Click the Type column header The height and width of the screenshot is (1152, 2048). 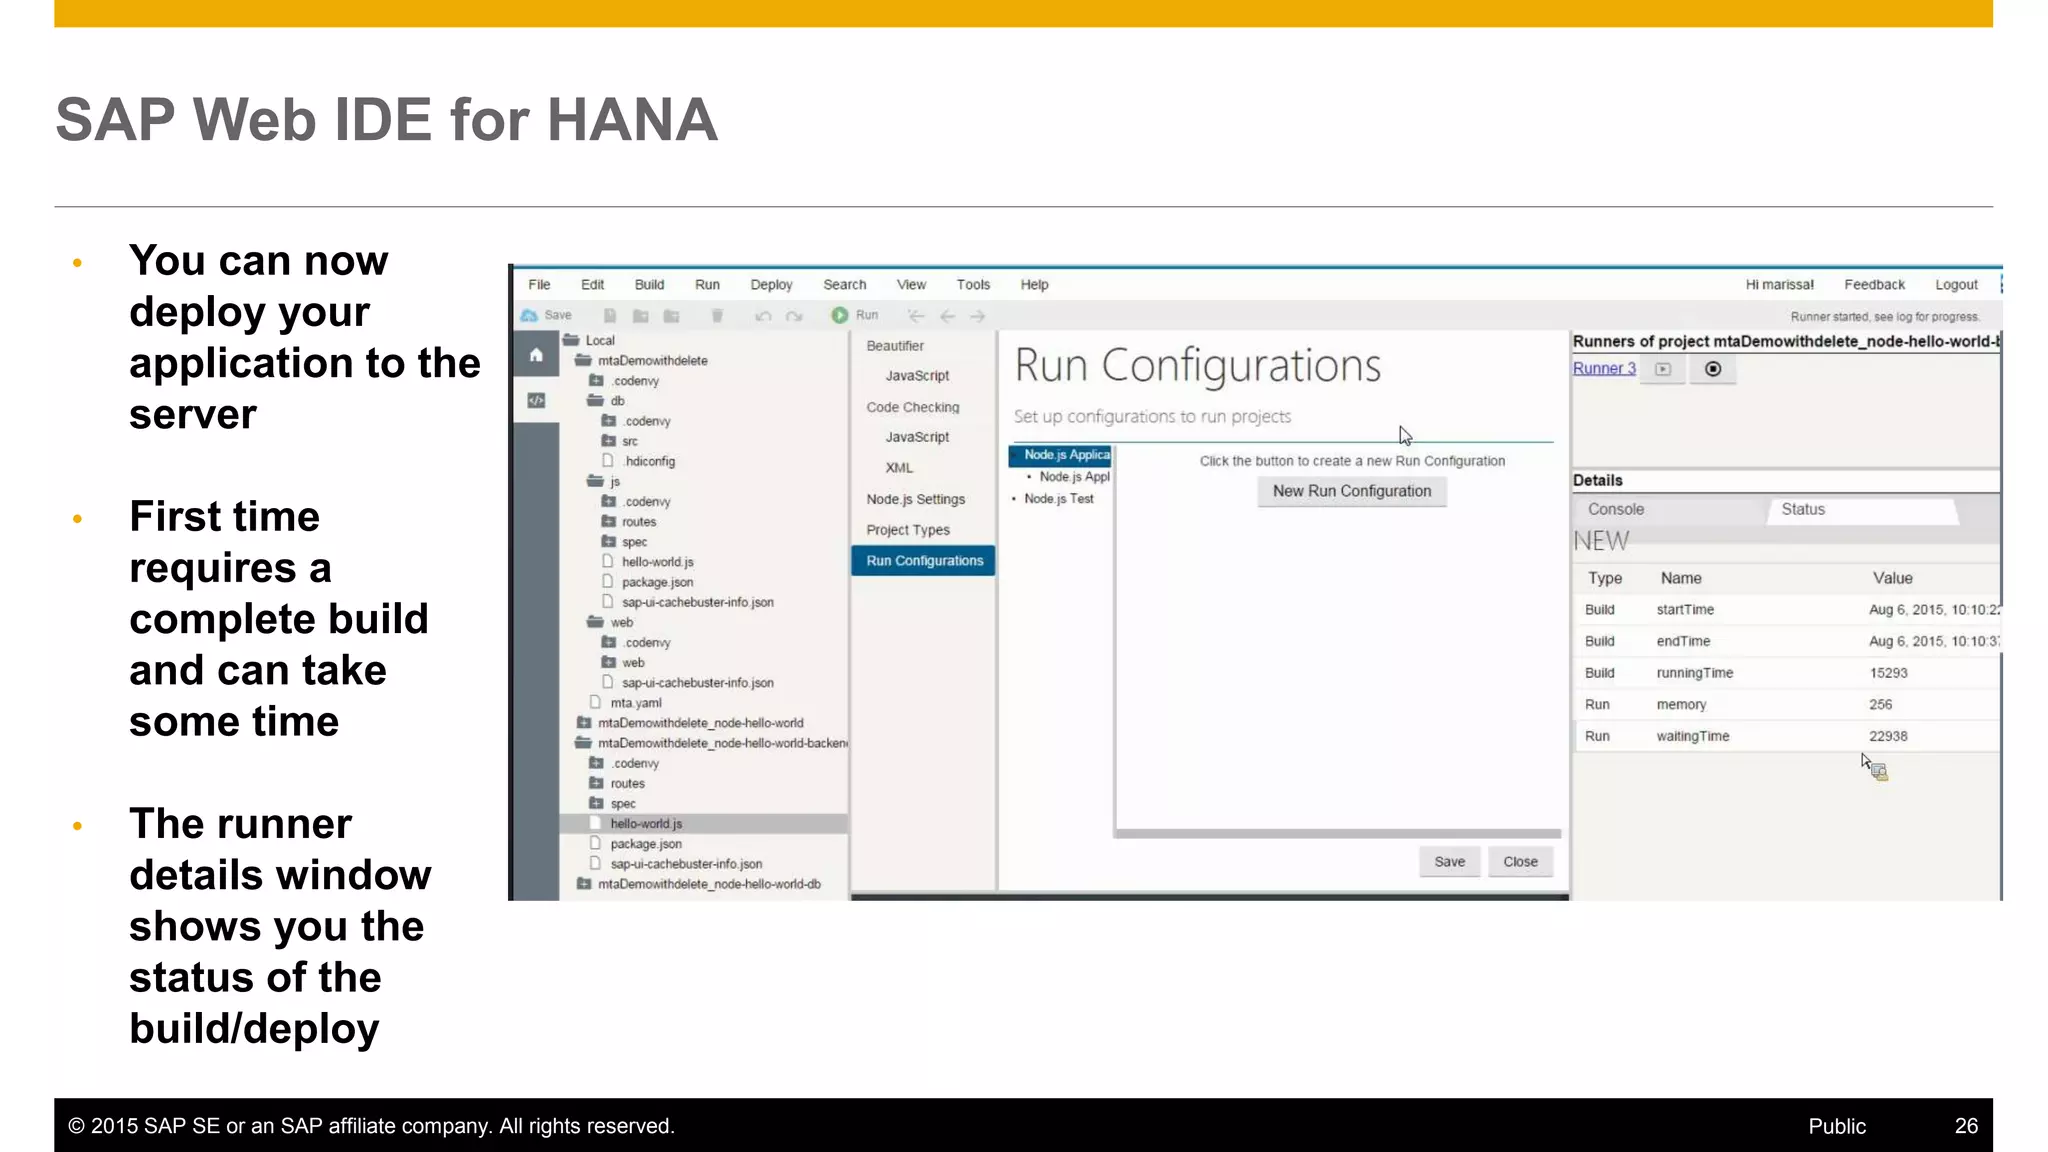coord(1605,578)
